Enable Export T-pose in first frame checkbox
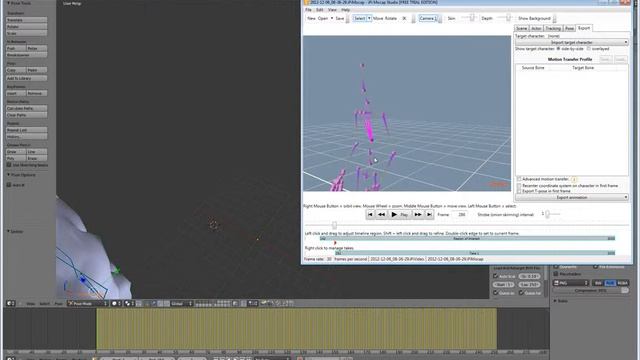The image size is (640, 360). coord(519,191)
